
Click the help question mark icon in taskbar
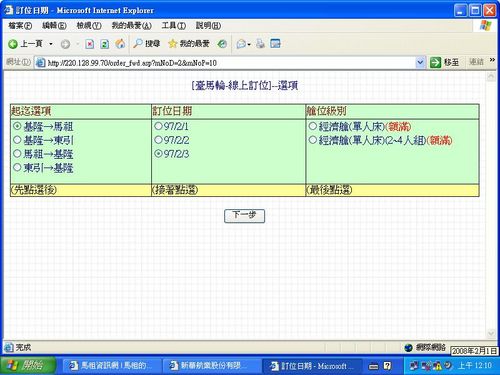point(387,366)
